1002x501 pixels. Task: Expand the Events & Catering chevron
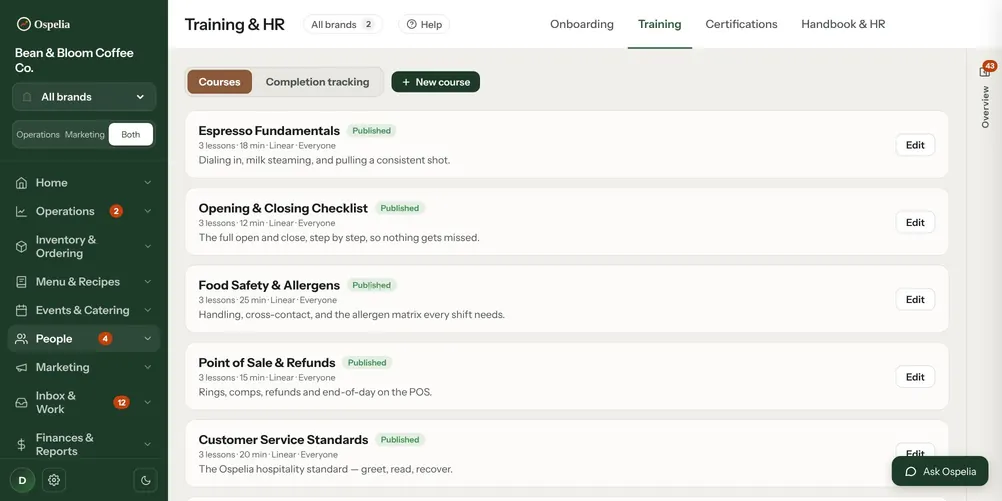pyautogui.click(x=148, y=311)
